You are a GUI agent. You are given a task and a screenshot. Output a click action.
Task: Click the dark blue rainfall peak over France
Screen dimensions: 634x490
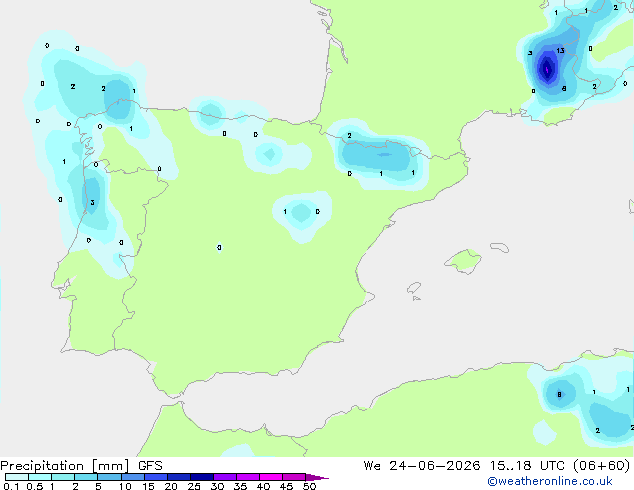(x=547, y=69)
